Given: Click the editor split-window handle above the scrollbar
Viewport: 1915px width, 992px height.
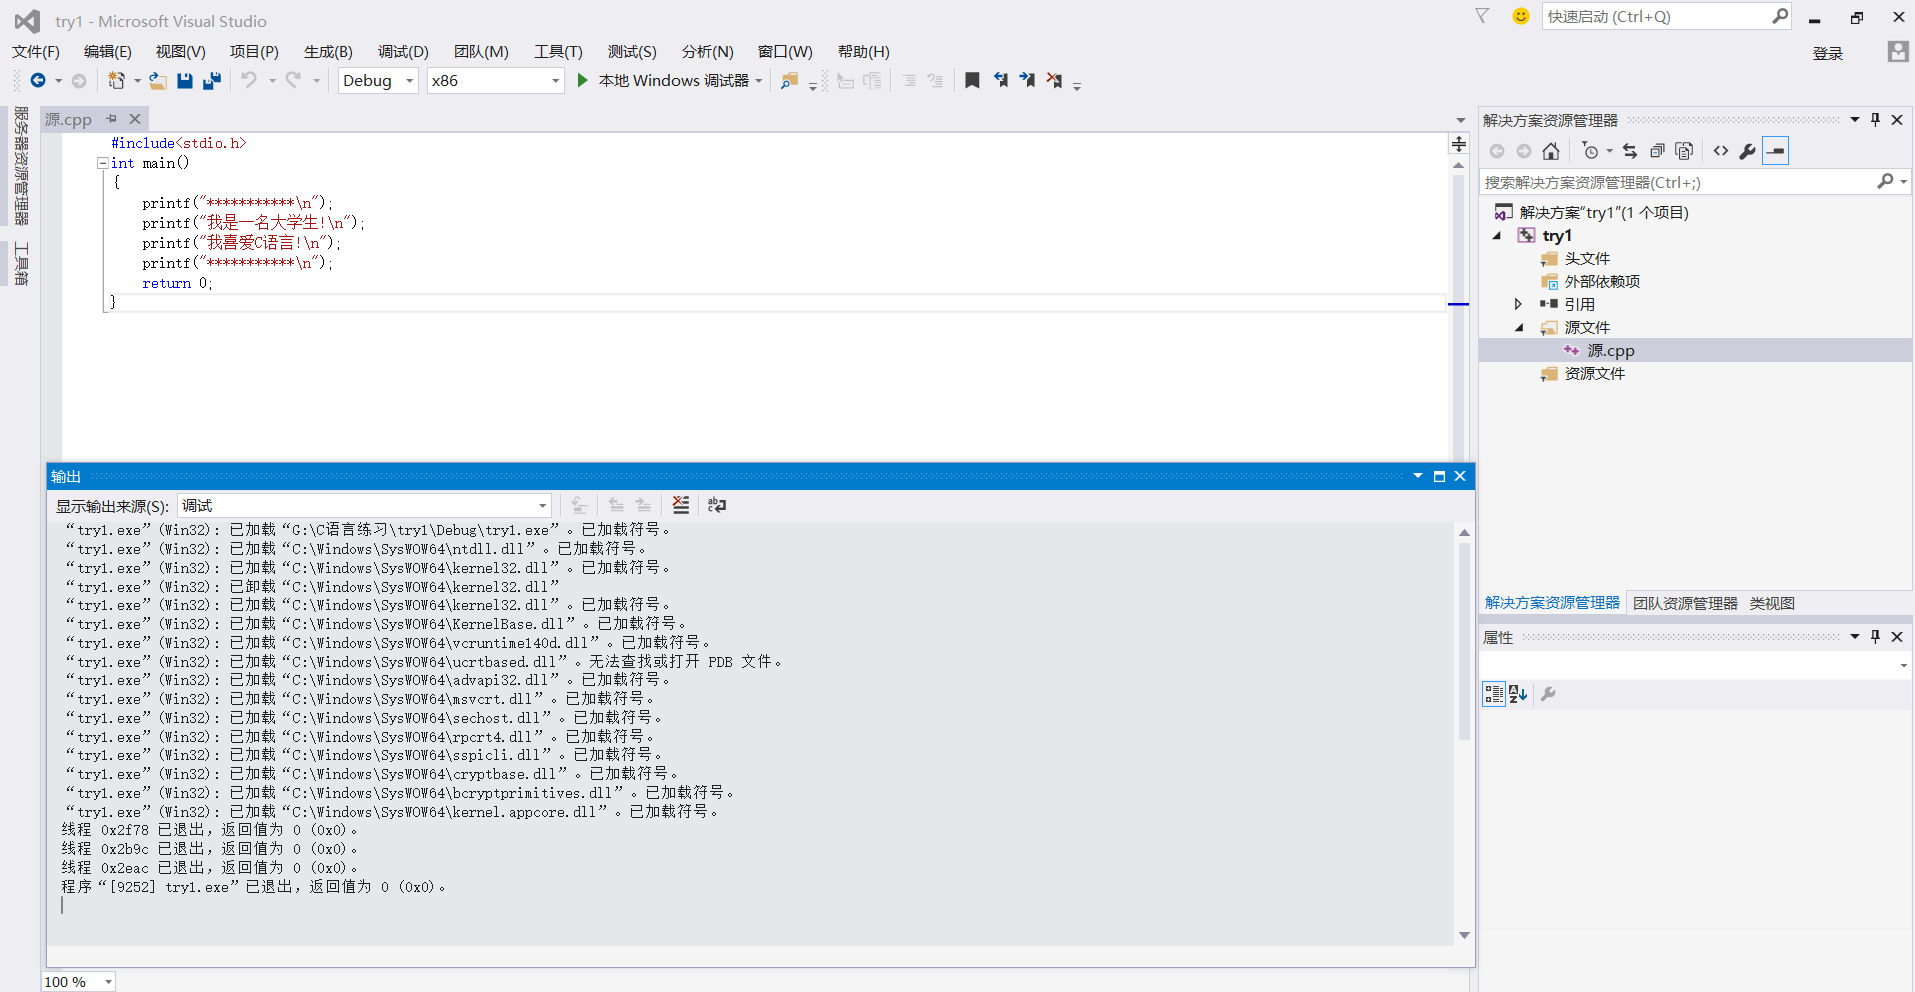Looking at the screenshot, I should [x=1459, y=145].
